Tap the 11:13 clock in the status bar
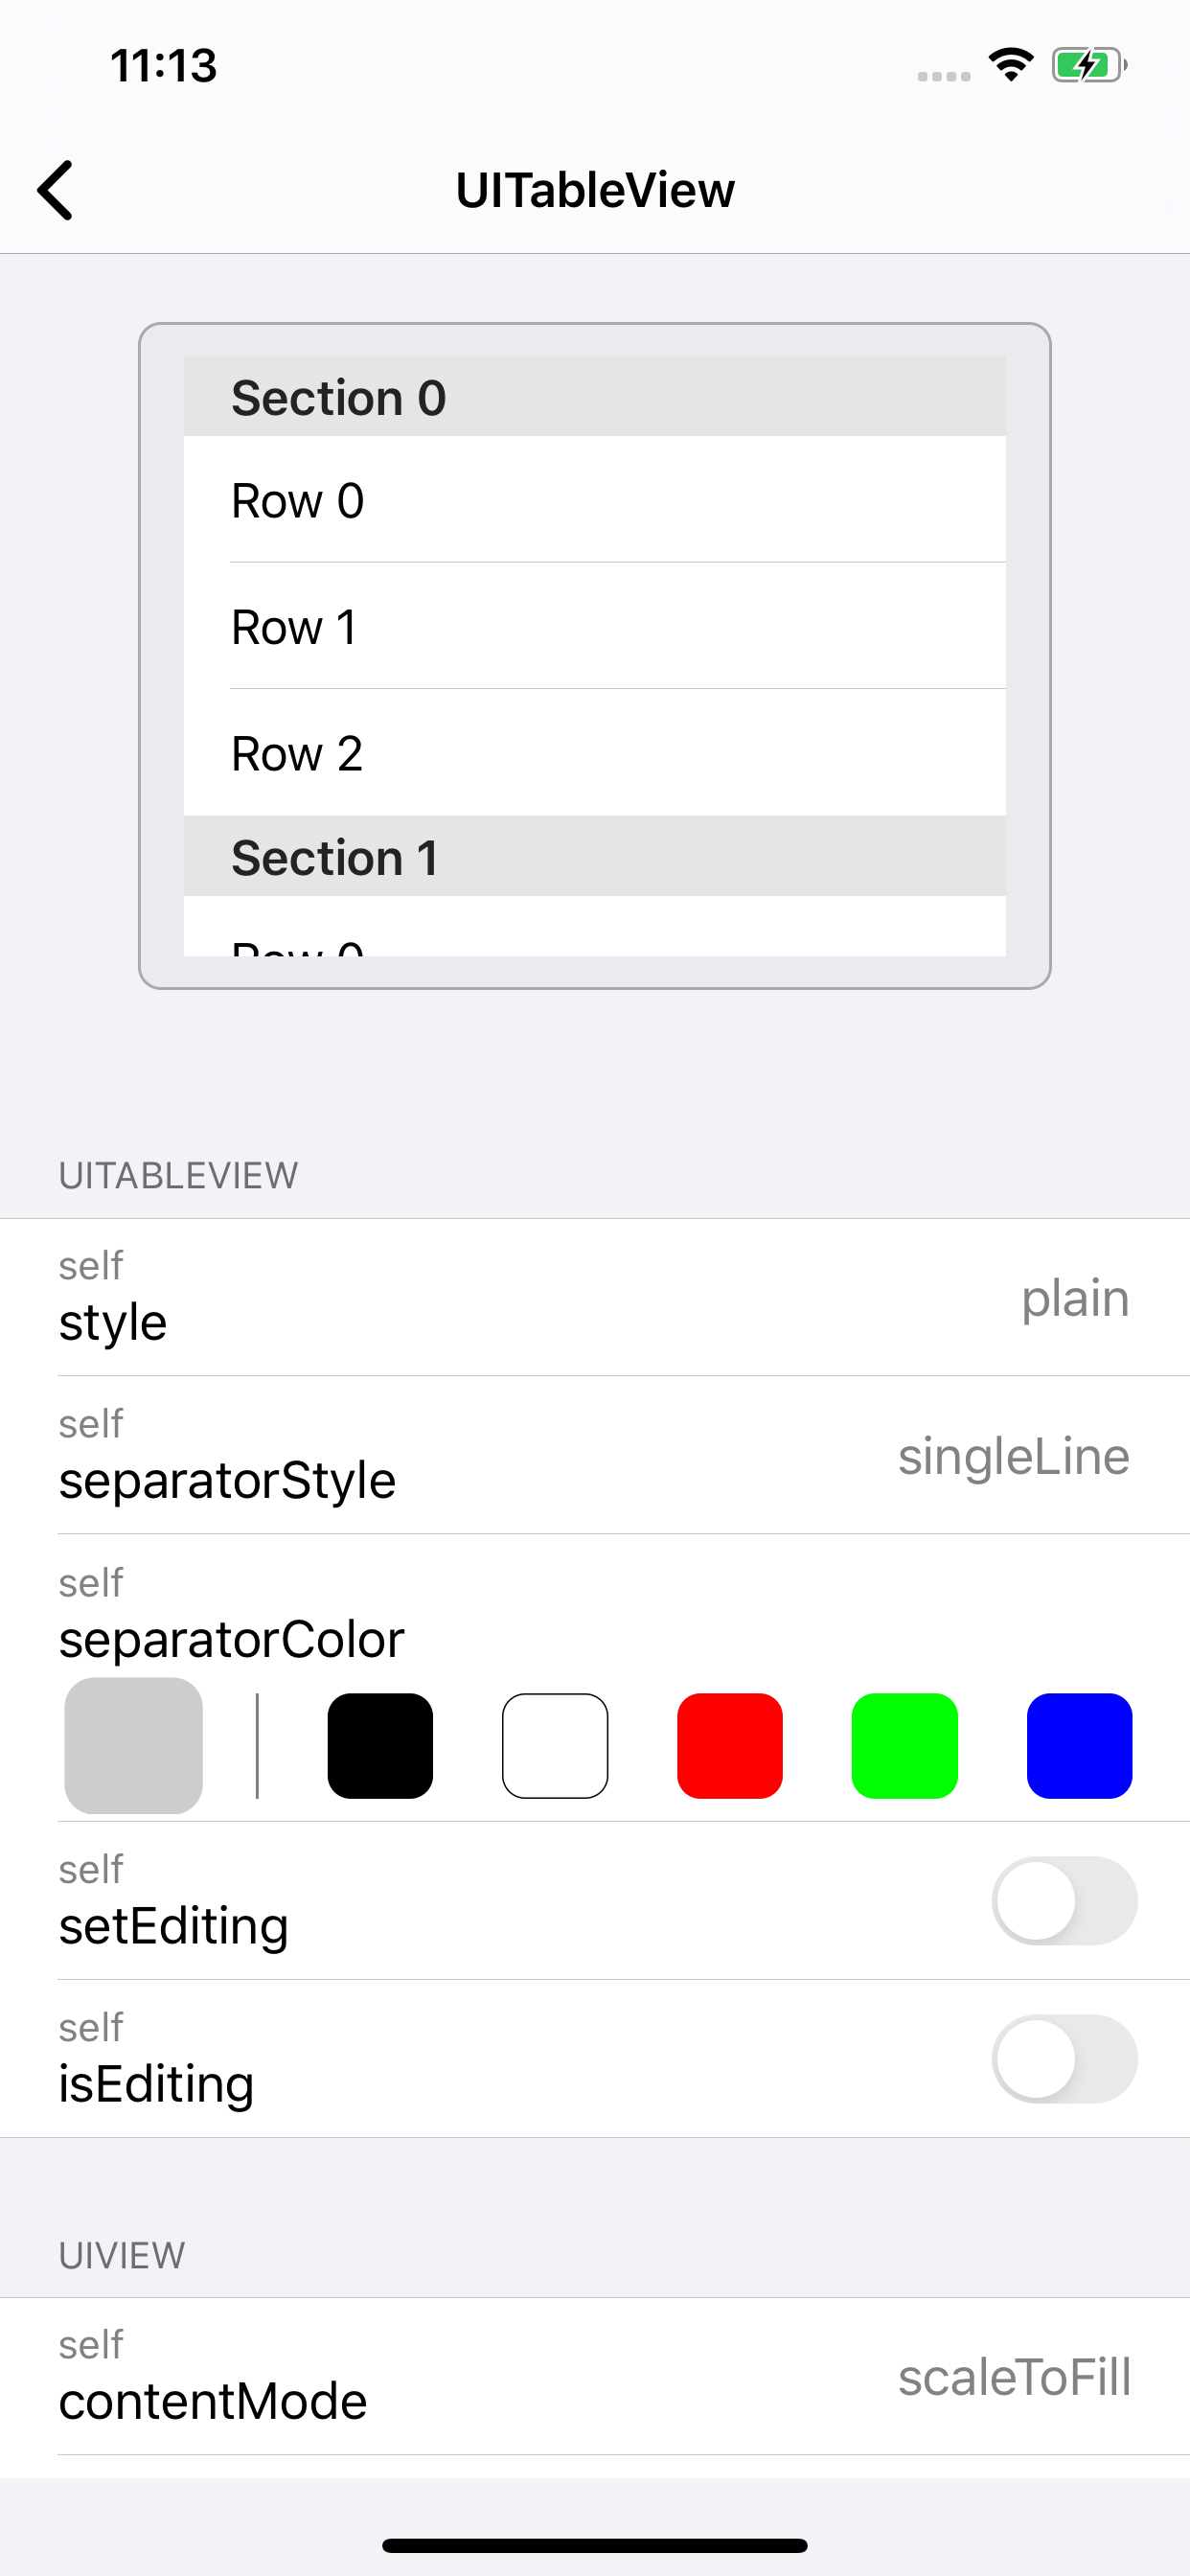Viewport: 1190px width, 2576px height. [163, 66]
